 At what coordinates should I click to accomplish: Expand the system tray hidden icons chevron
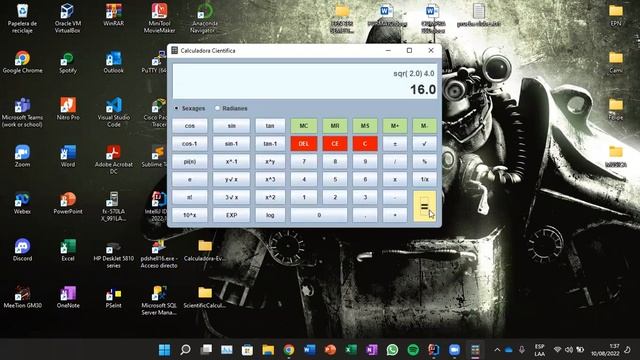click(x=497, y=350)
